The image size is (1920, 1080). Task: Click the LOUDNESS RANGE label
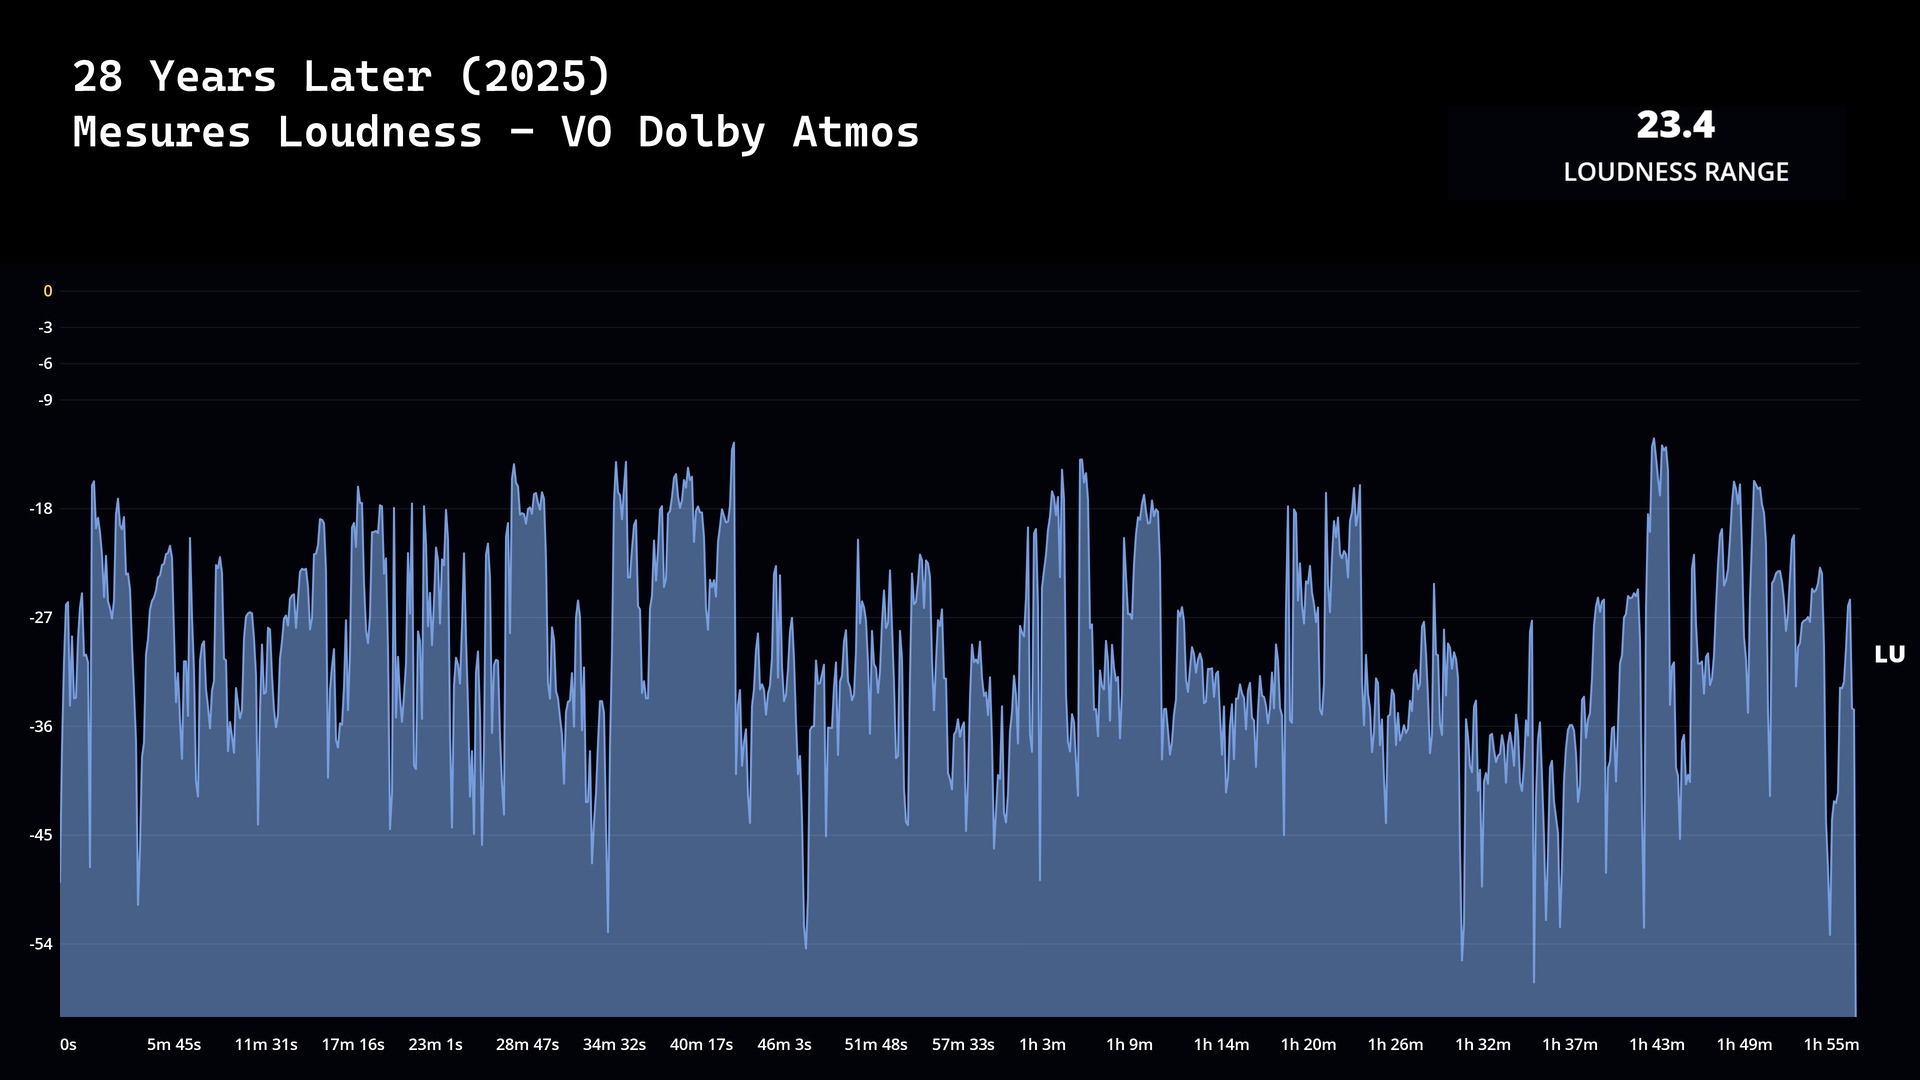[1675, 172]
